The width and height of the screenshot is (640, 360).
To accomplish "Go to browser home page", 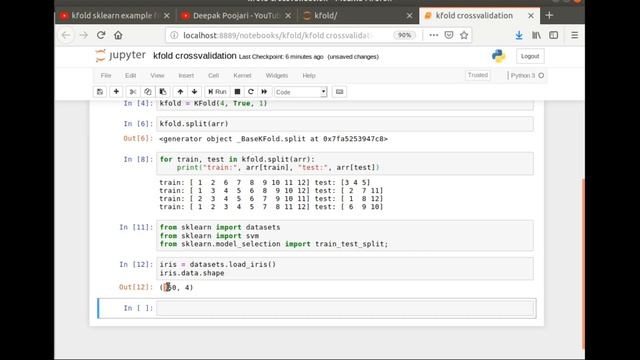I will coord(118,36).
